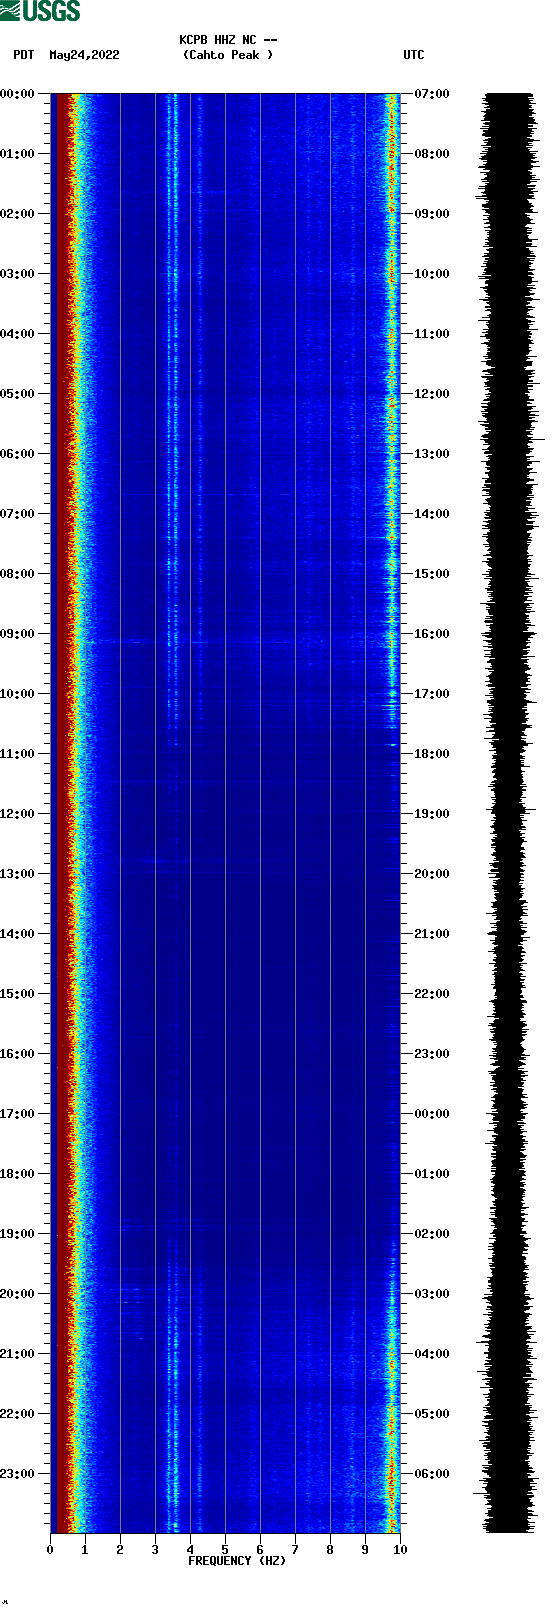Image resolution: width=552 pixels, height=1613 pixels.
Task: Click the 03:00 UTC time label
Action: coord(432,1294)
